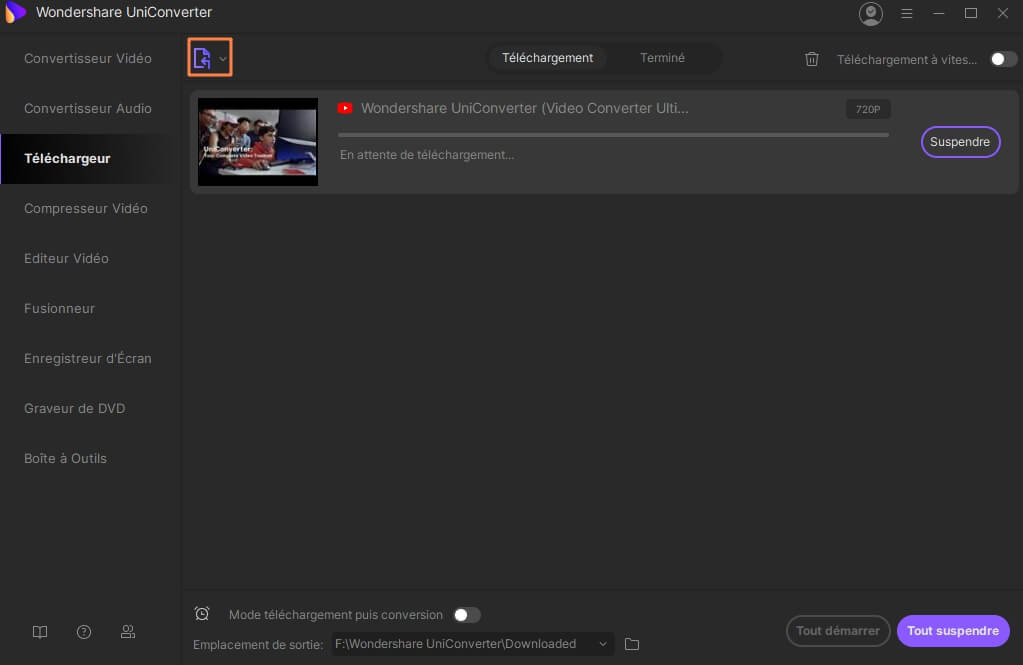
Task: Click the trash delete icon
Action: click(x=812, y=59)
